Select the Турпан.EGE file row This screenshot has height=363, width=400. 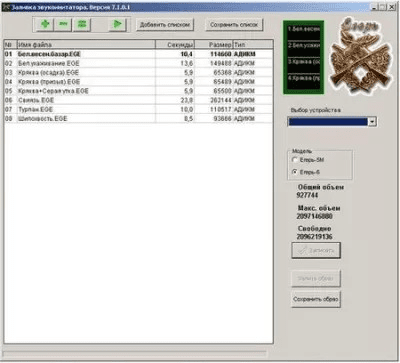(x=138, y=109)
